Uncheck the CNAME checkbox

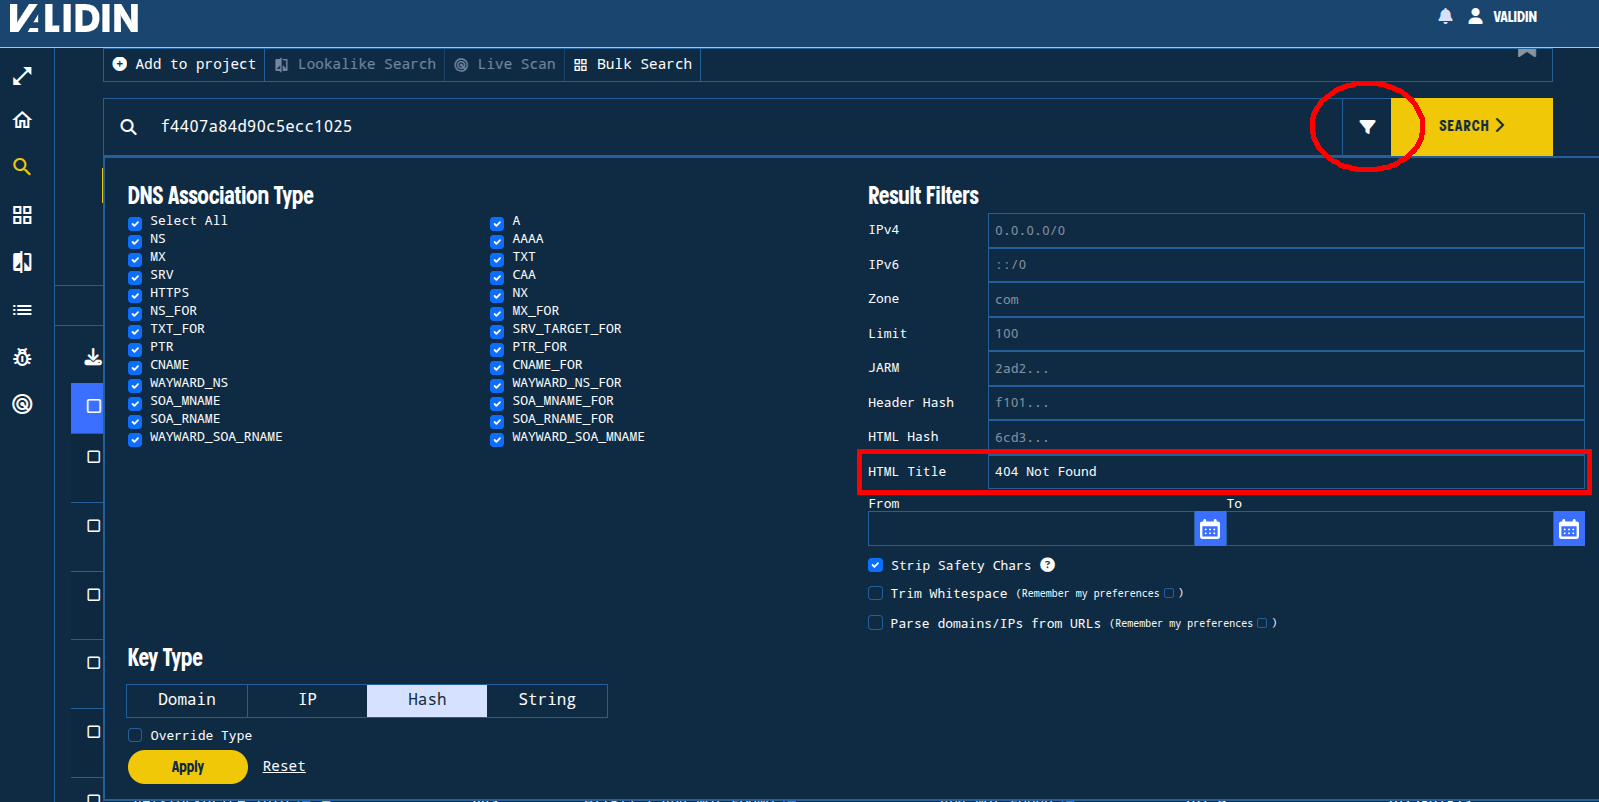coord(135,367)
